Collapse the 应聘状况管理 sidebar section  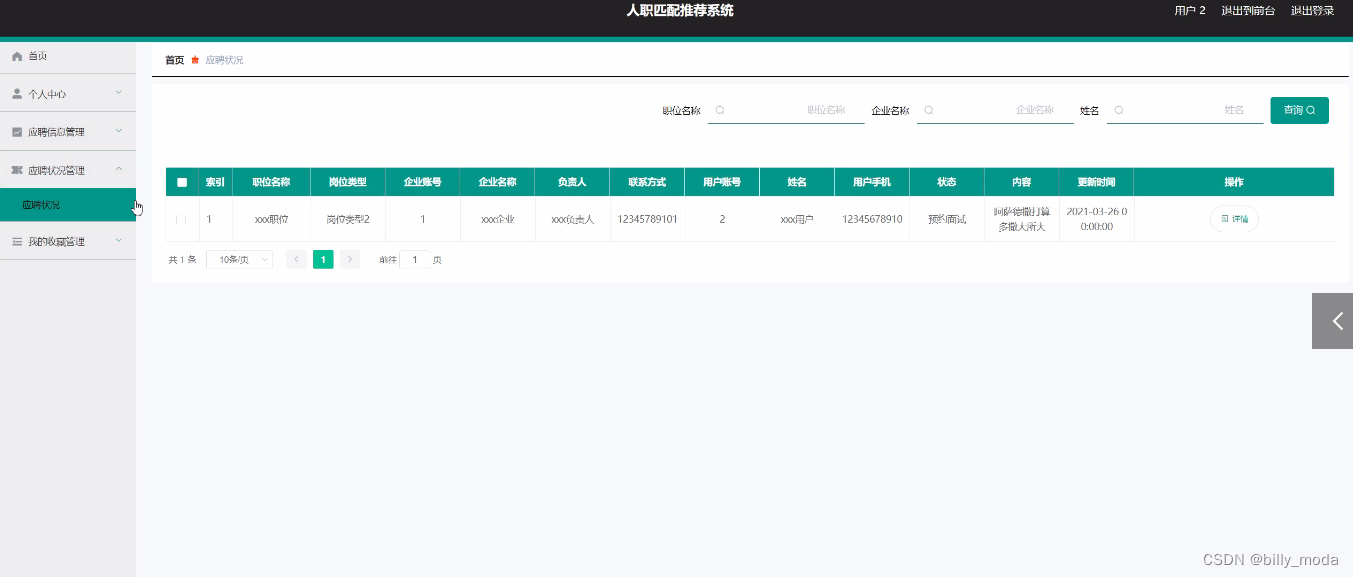coord(67,169)
